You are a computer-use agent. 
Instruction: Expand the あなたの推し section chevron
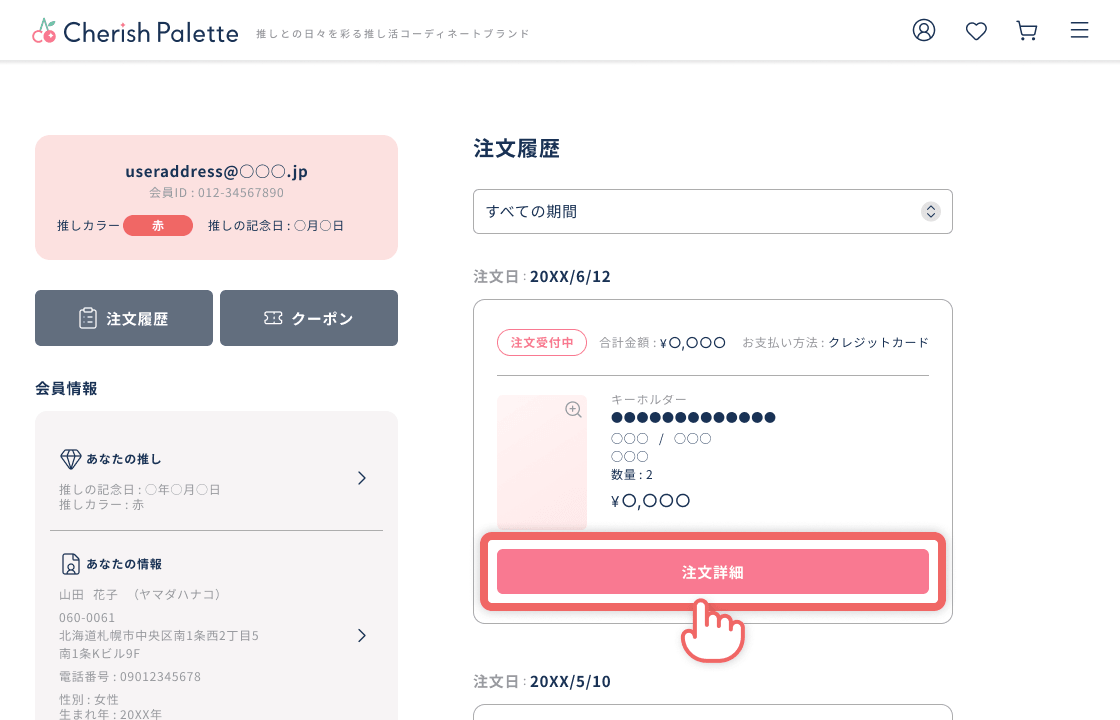point(361,478)
